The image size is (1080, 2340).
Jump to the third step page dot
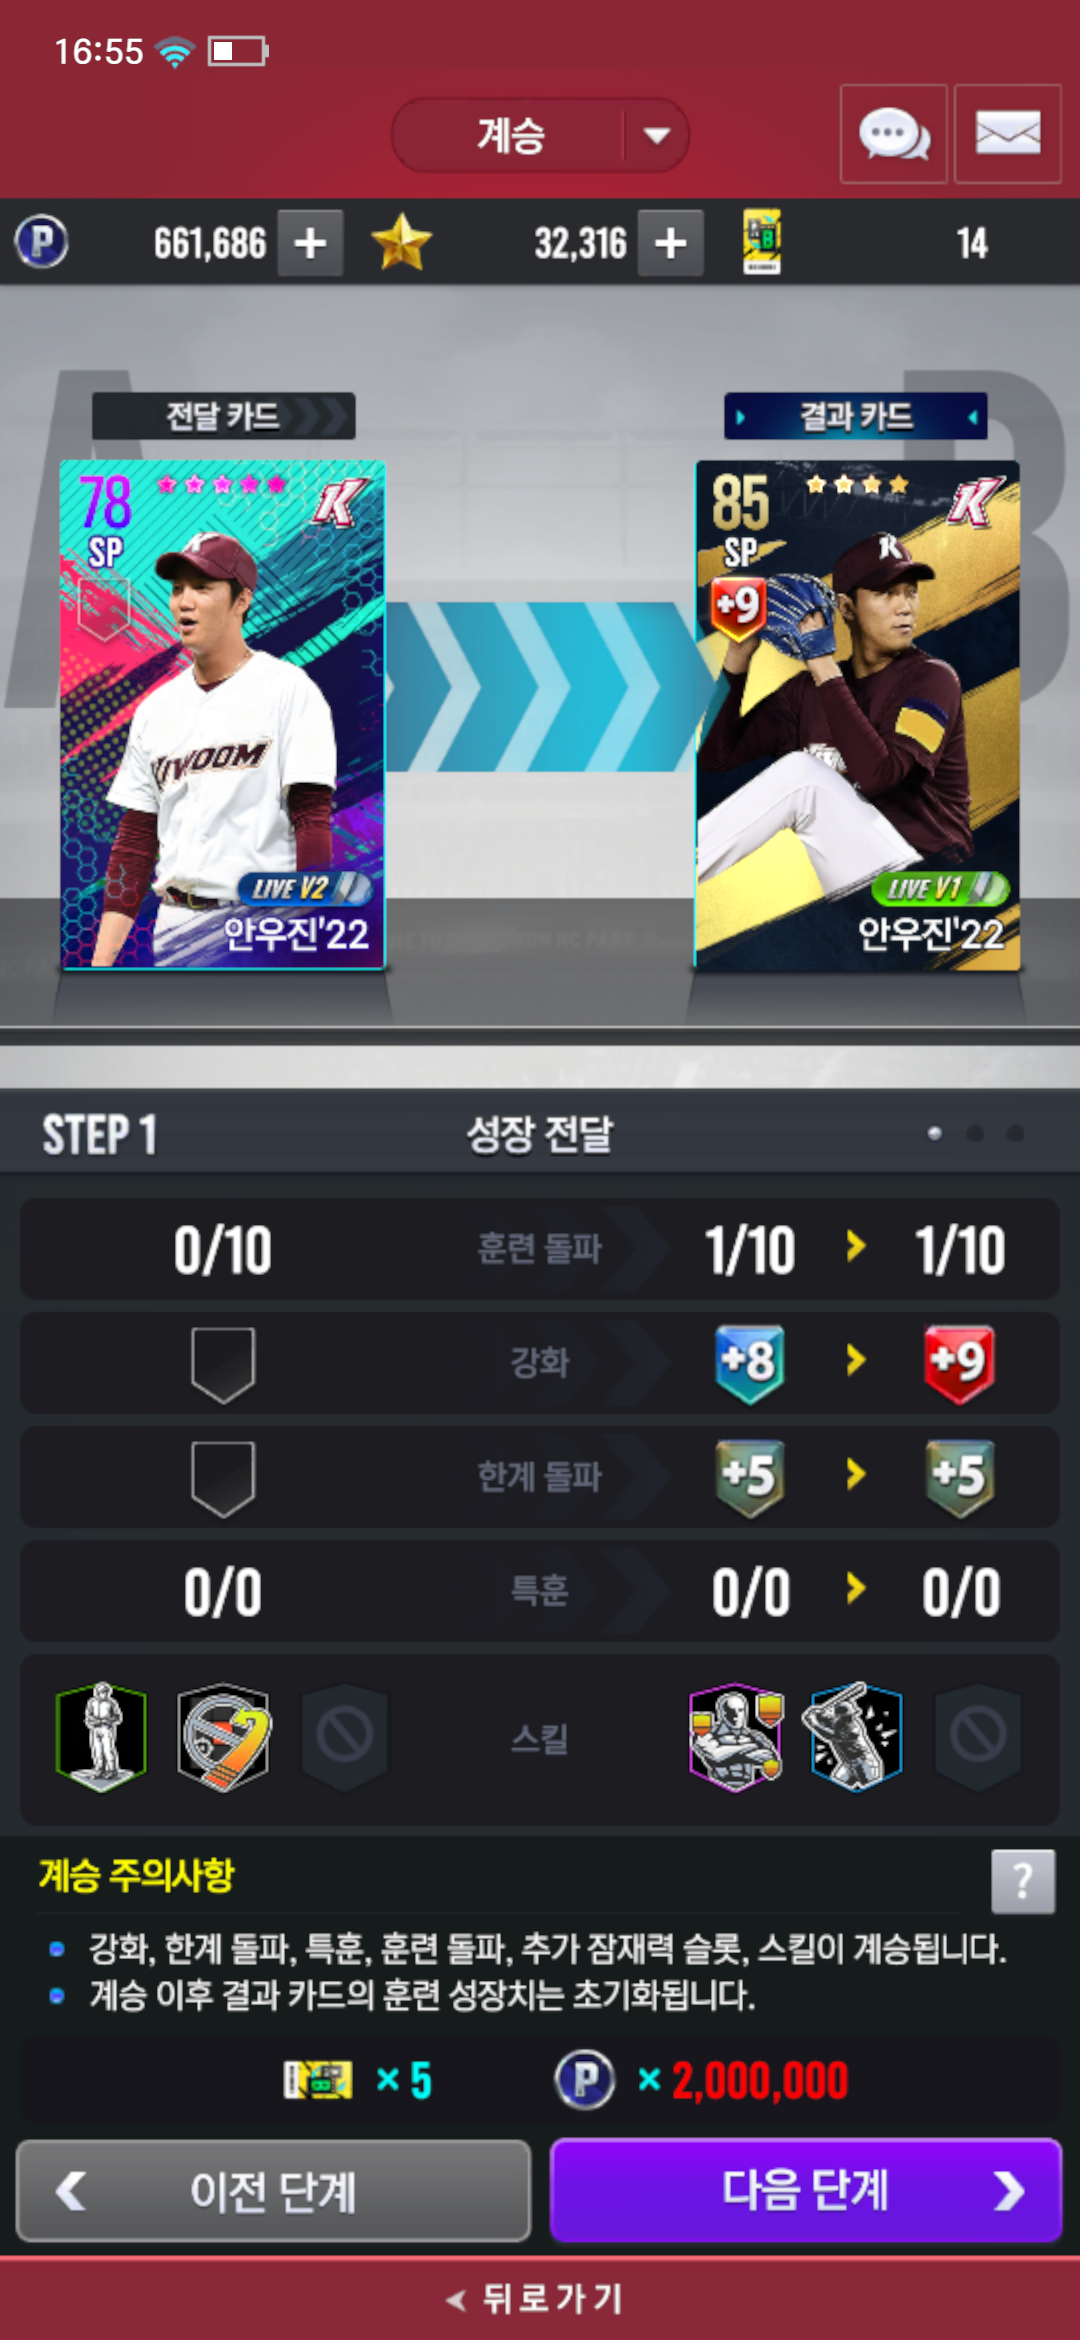[1015, 1133]
